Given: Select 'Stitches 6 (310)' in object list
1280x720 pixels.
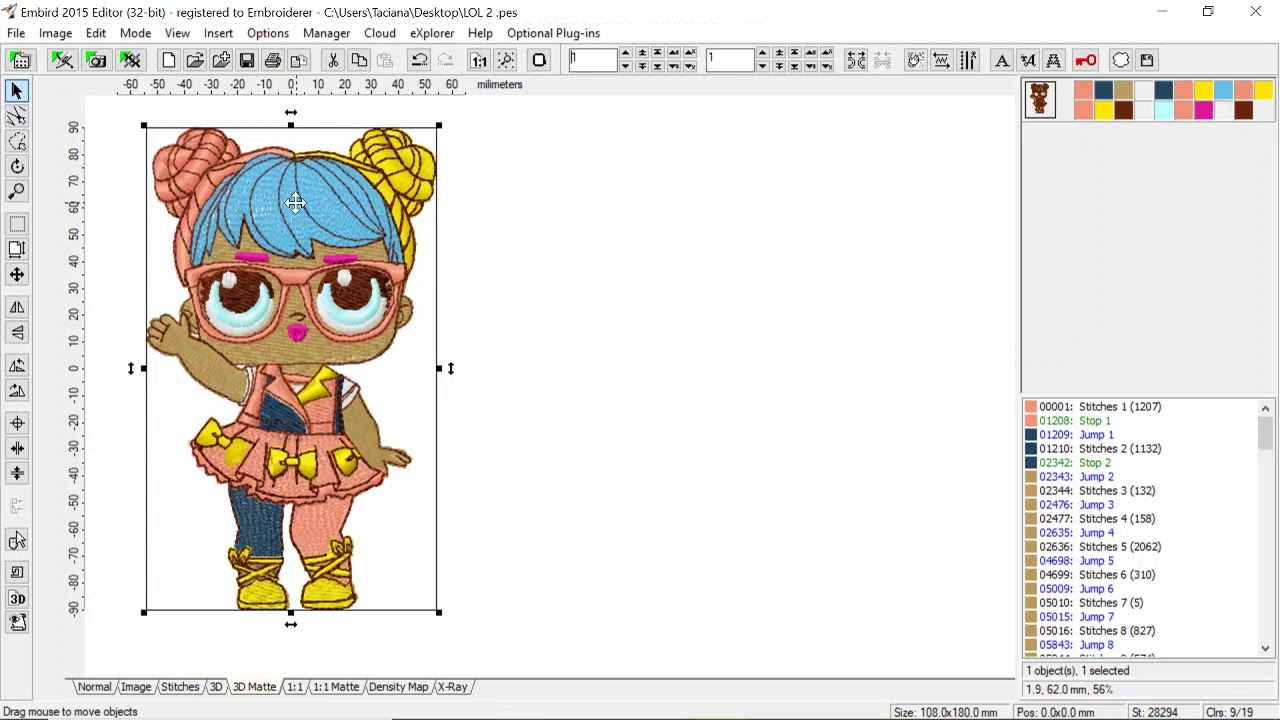Looking at the screenshot, I should (1097, 575).
